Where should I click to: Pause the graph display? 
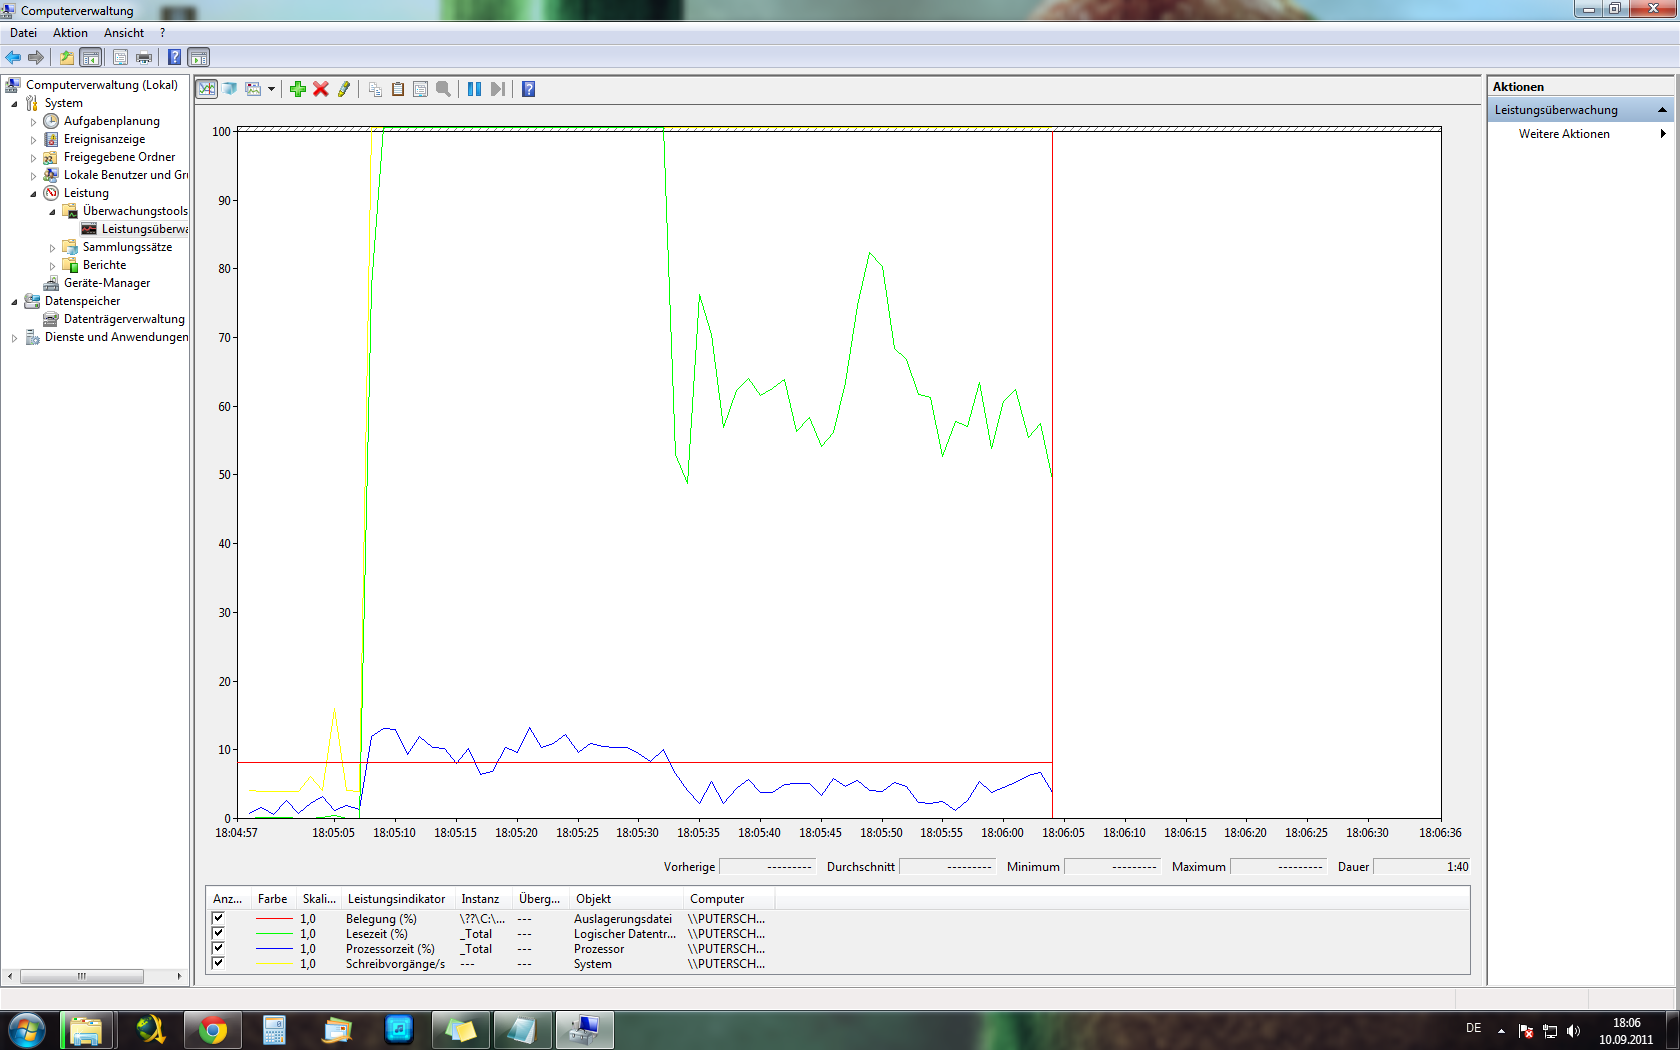point(474,89)
